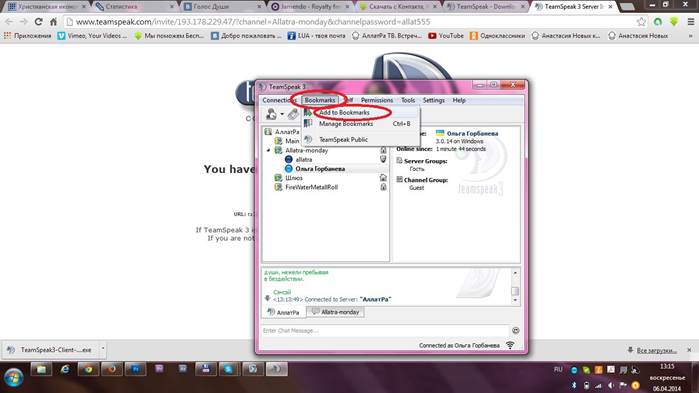
Task: Open Skype from the taskbar
Action: (229, 369)
